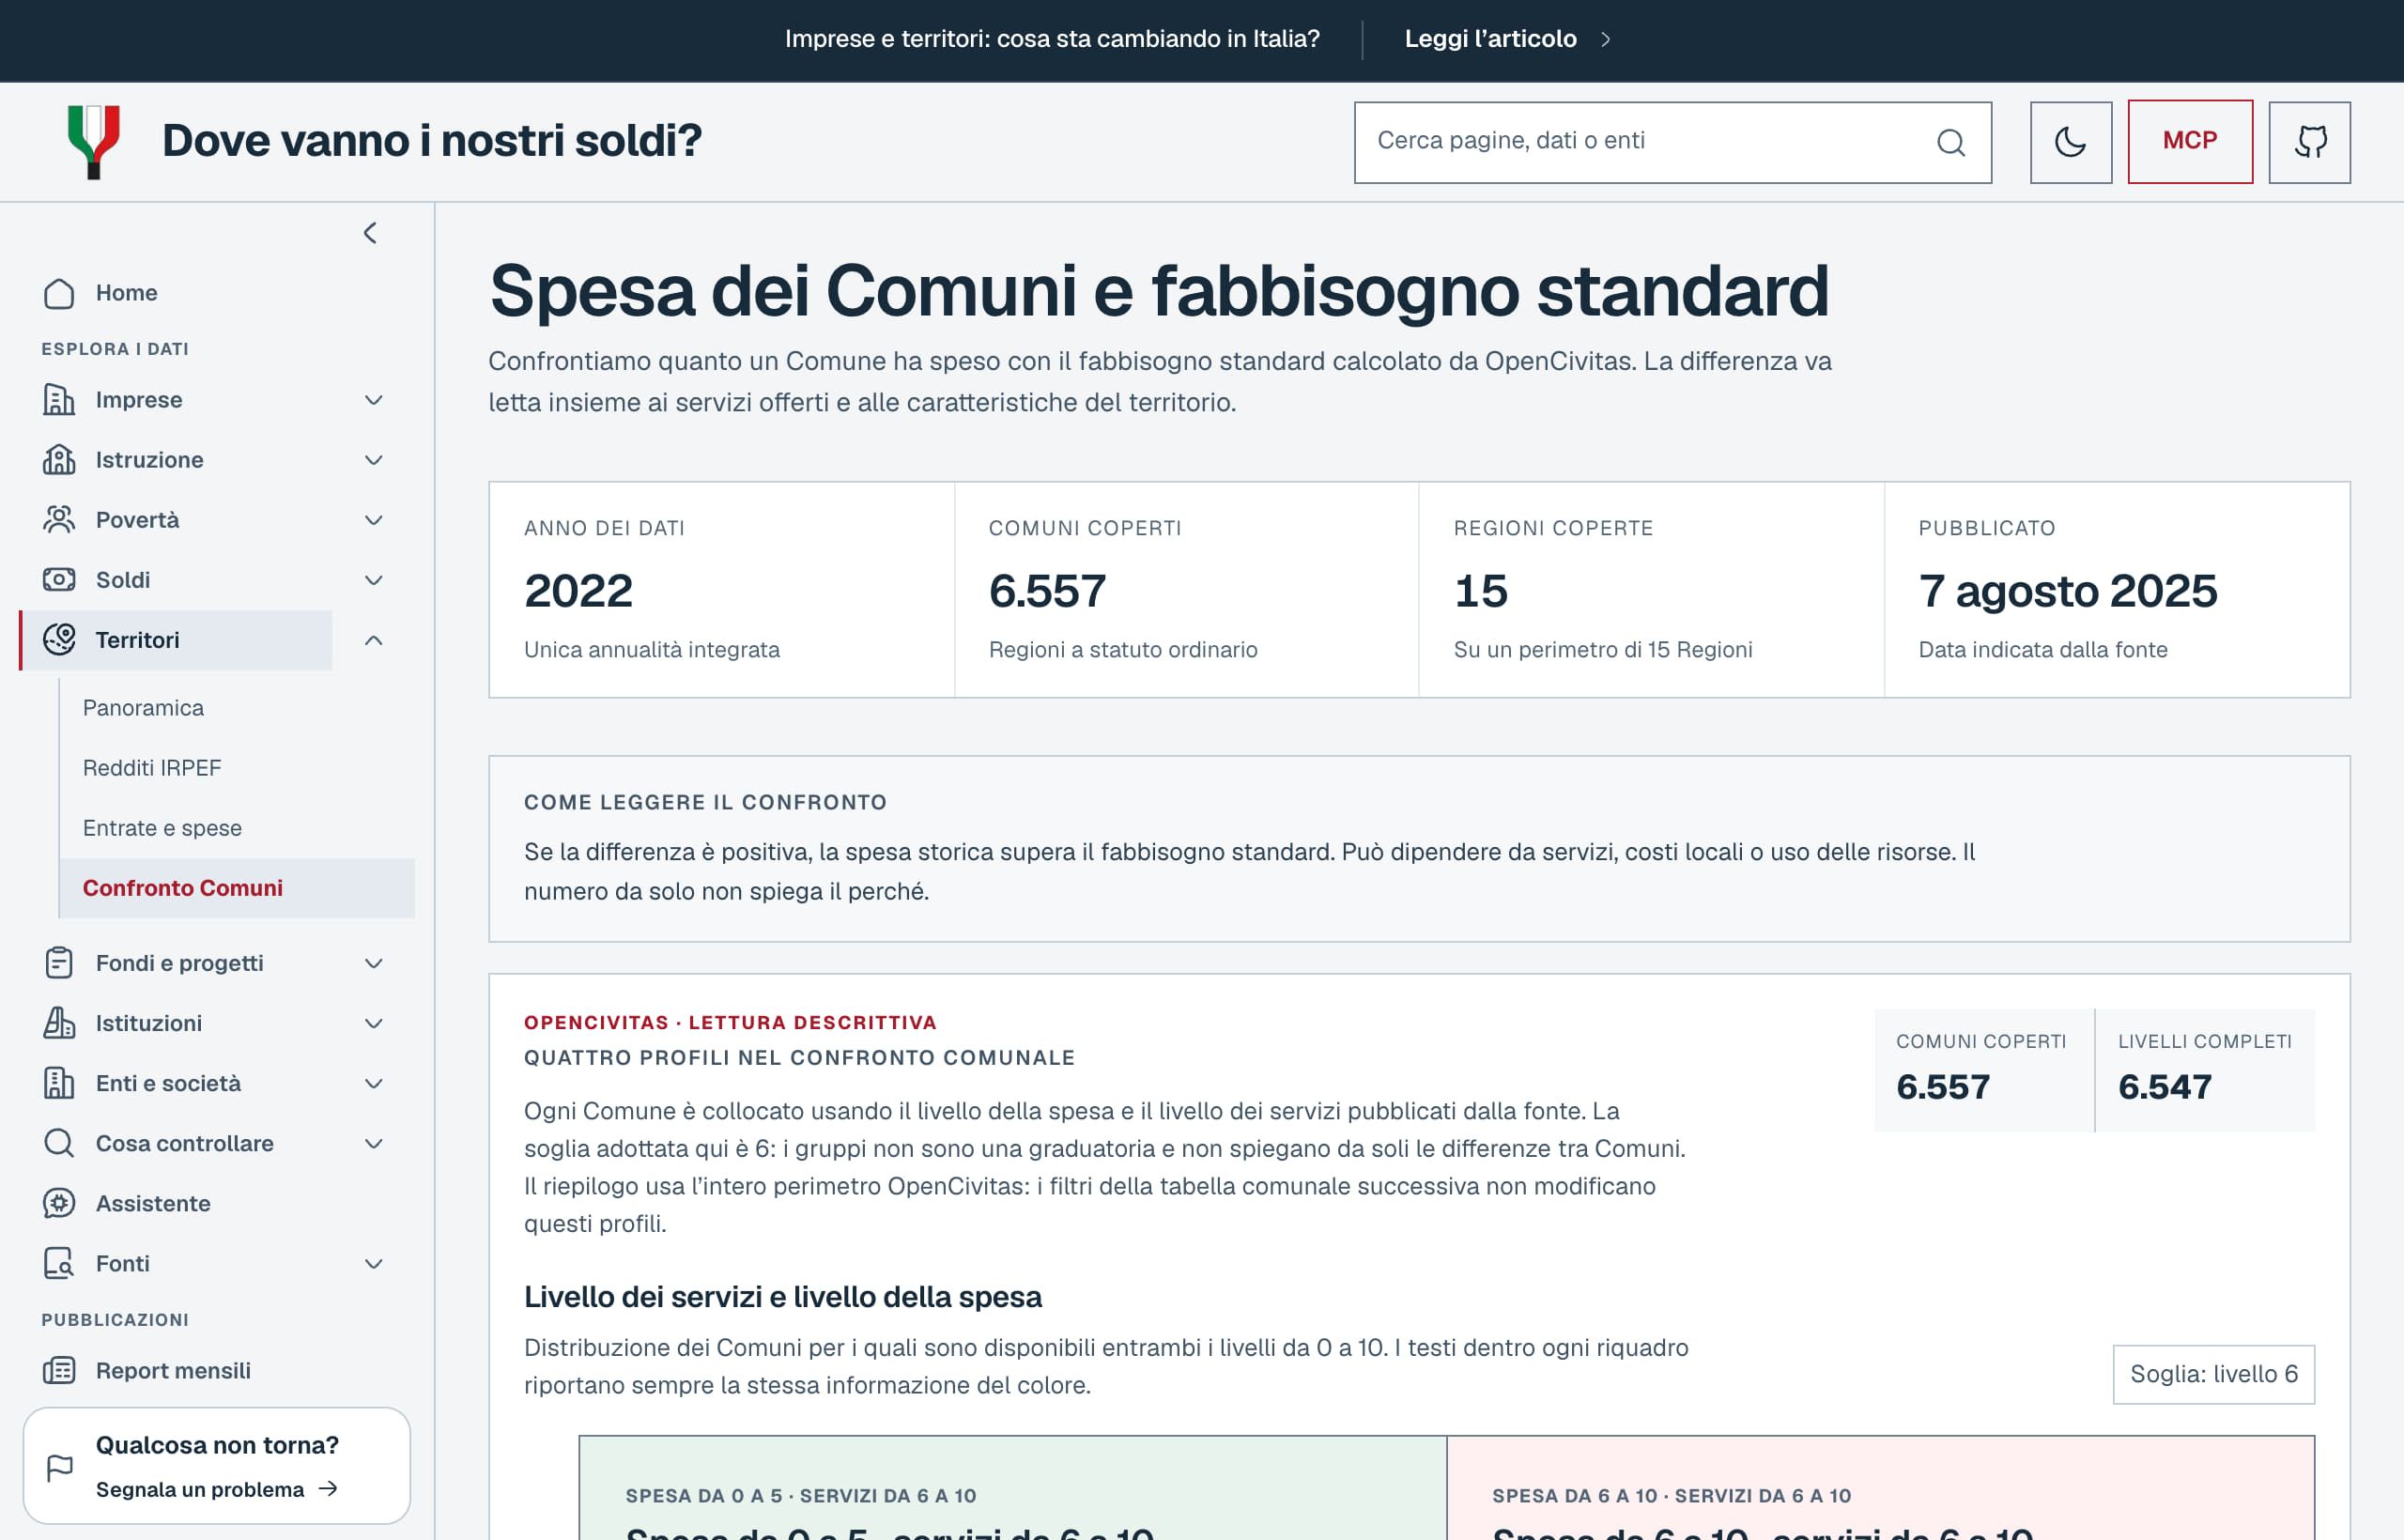Open the Entrate e spese submenu item

(x=237, y=828)
